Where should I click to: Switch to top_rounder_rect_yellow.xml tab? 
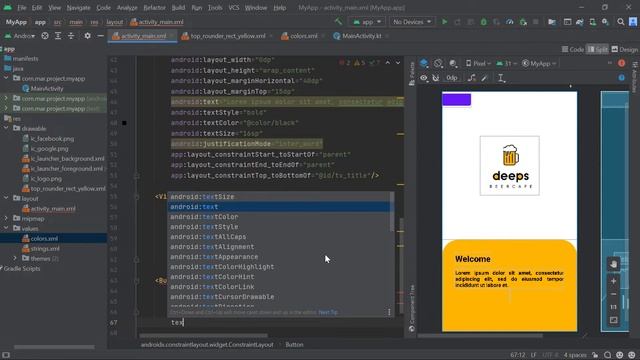[x=228, y=36]
